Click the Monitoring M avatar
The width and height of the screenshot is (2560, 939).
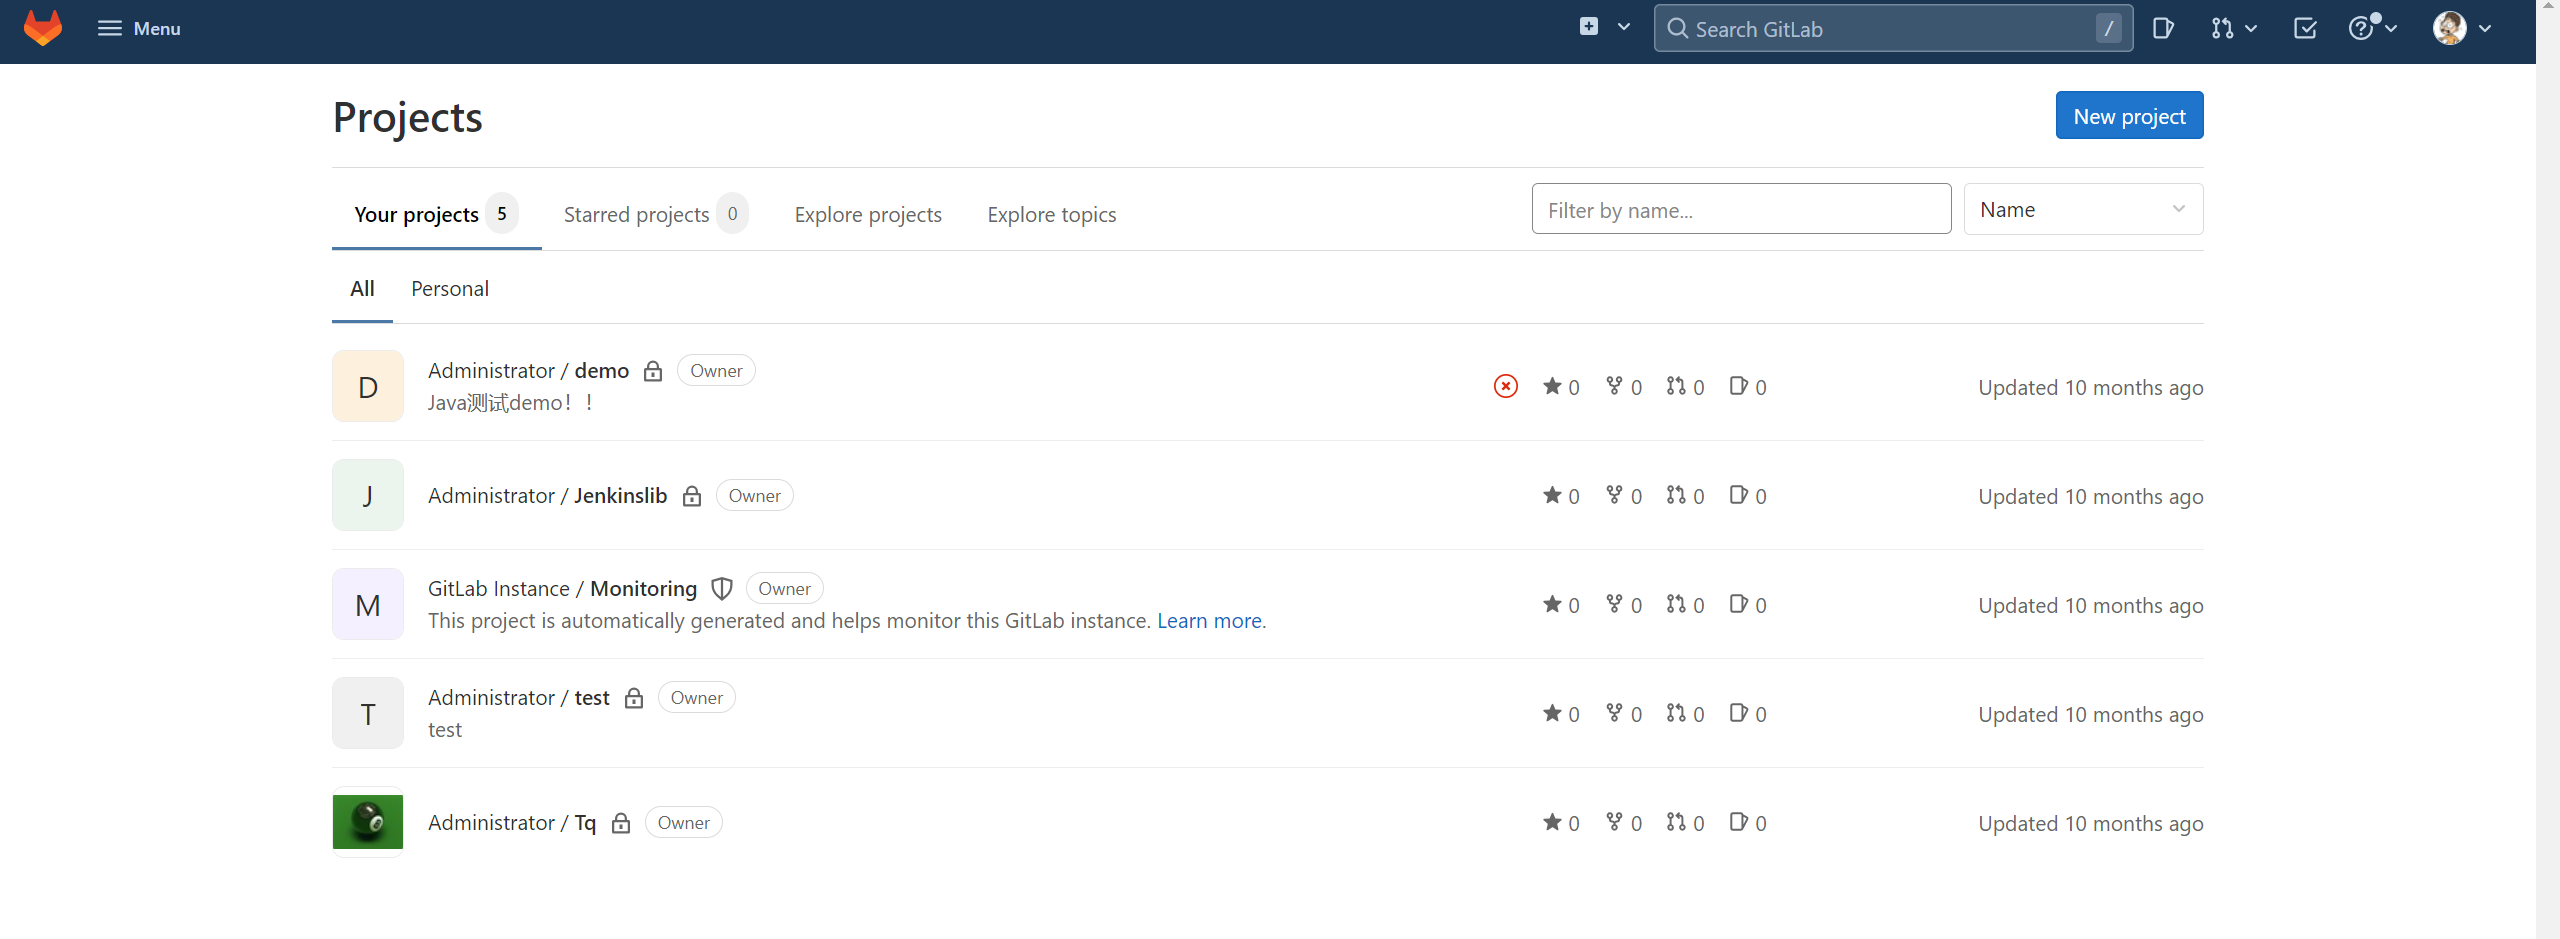click(x=368, y=604)
